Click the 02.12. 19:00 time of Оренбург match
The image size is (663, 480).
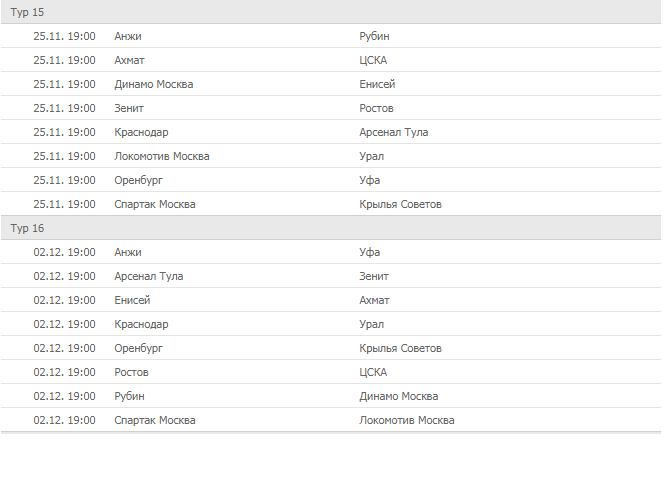point(64,348)
